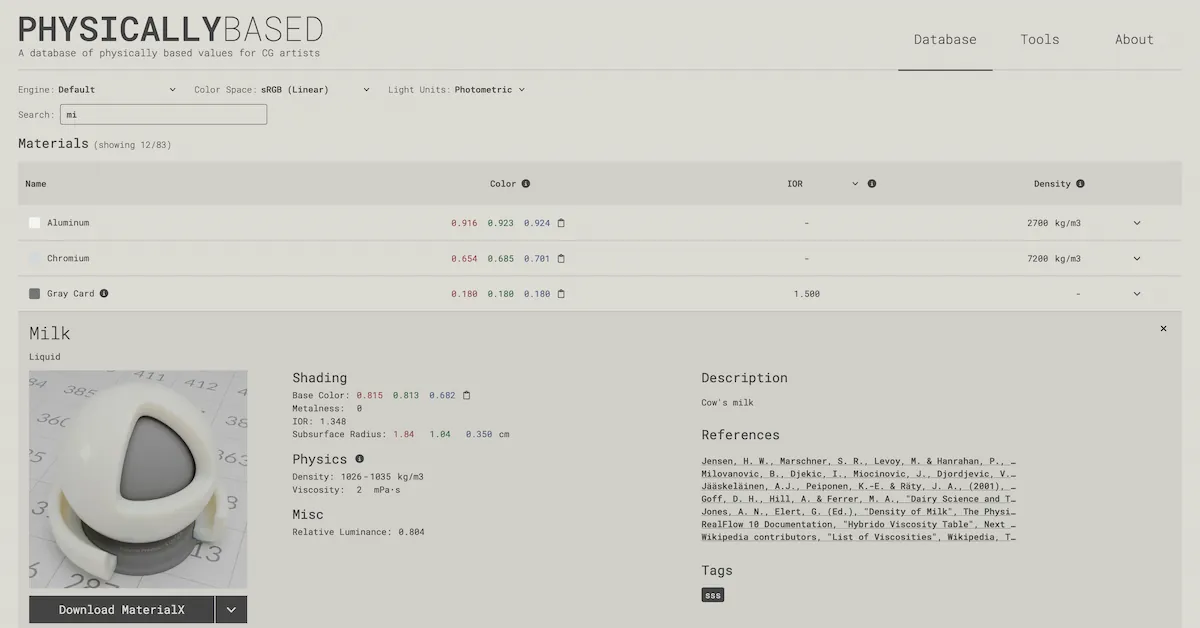Copy Aluminum's color values to clipboard
Viewport: 1200px width, 628px height.
pos(560,223)
